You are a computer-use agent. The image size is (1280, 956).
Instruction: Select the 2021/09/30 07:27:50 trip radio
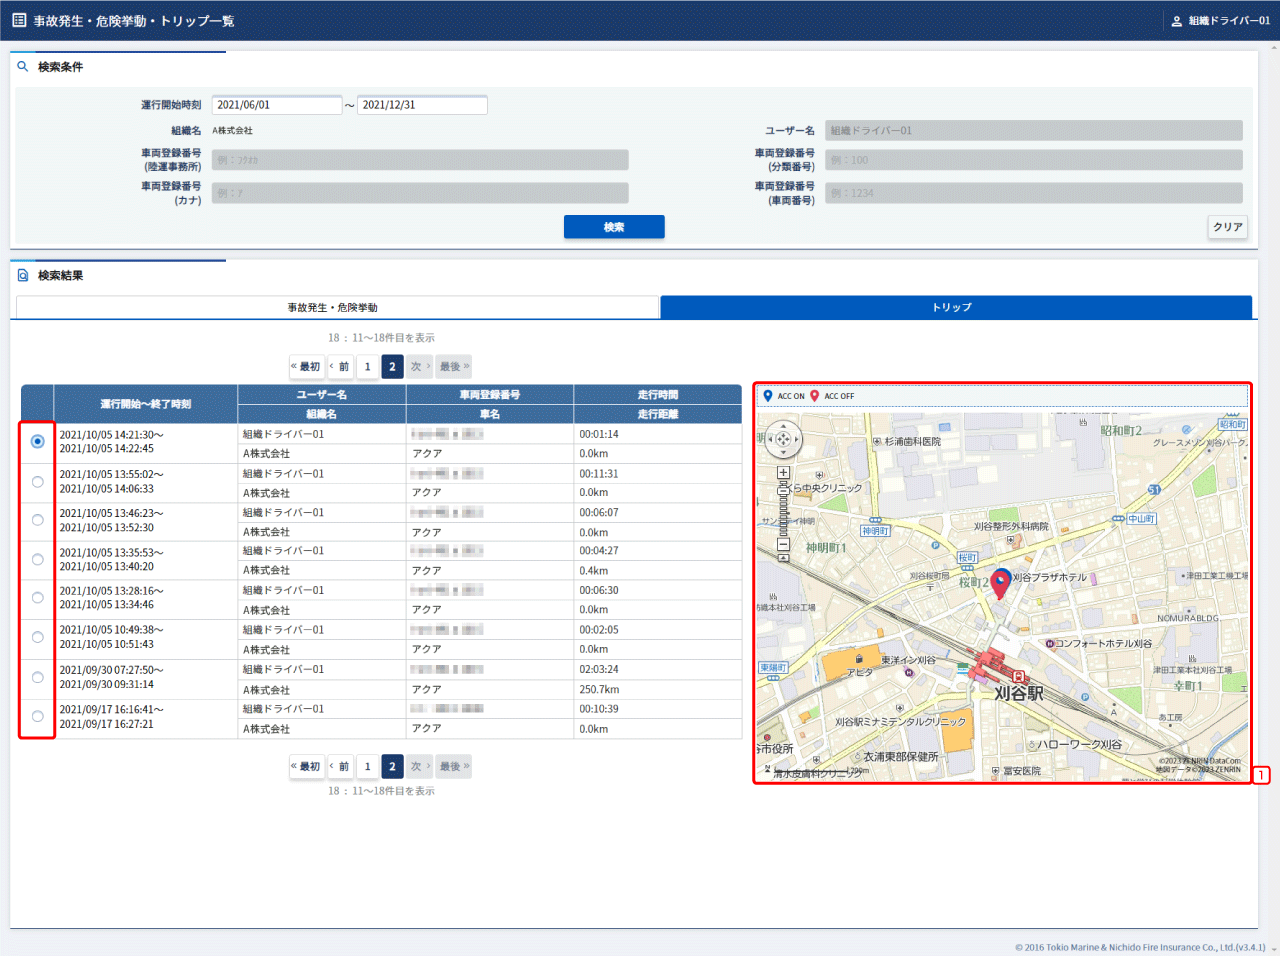(x=38, y=677)
